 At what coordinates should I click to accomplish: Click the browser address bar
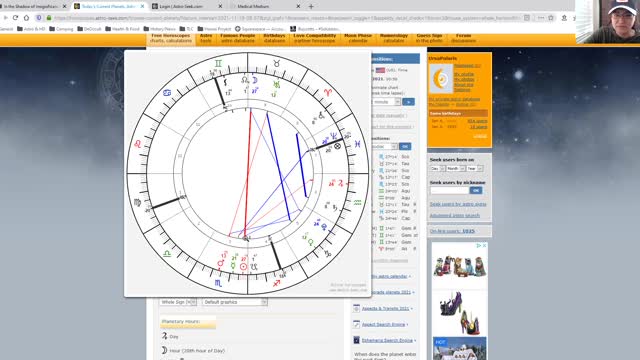pyautogui.click(x=286, y=18)
